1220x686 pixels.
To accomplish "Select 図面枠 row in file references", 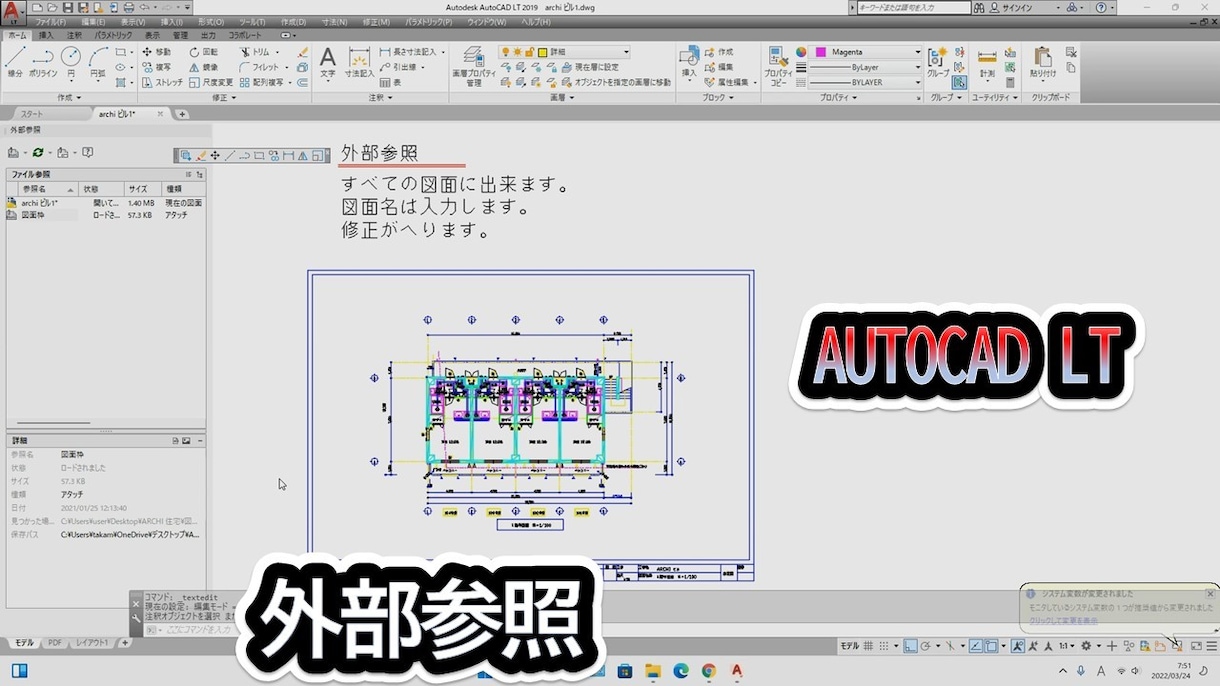I will (x=105, y=215).
